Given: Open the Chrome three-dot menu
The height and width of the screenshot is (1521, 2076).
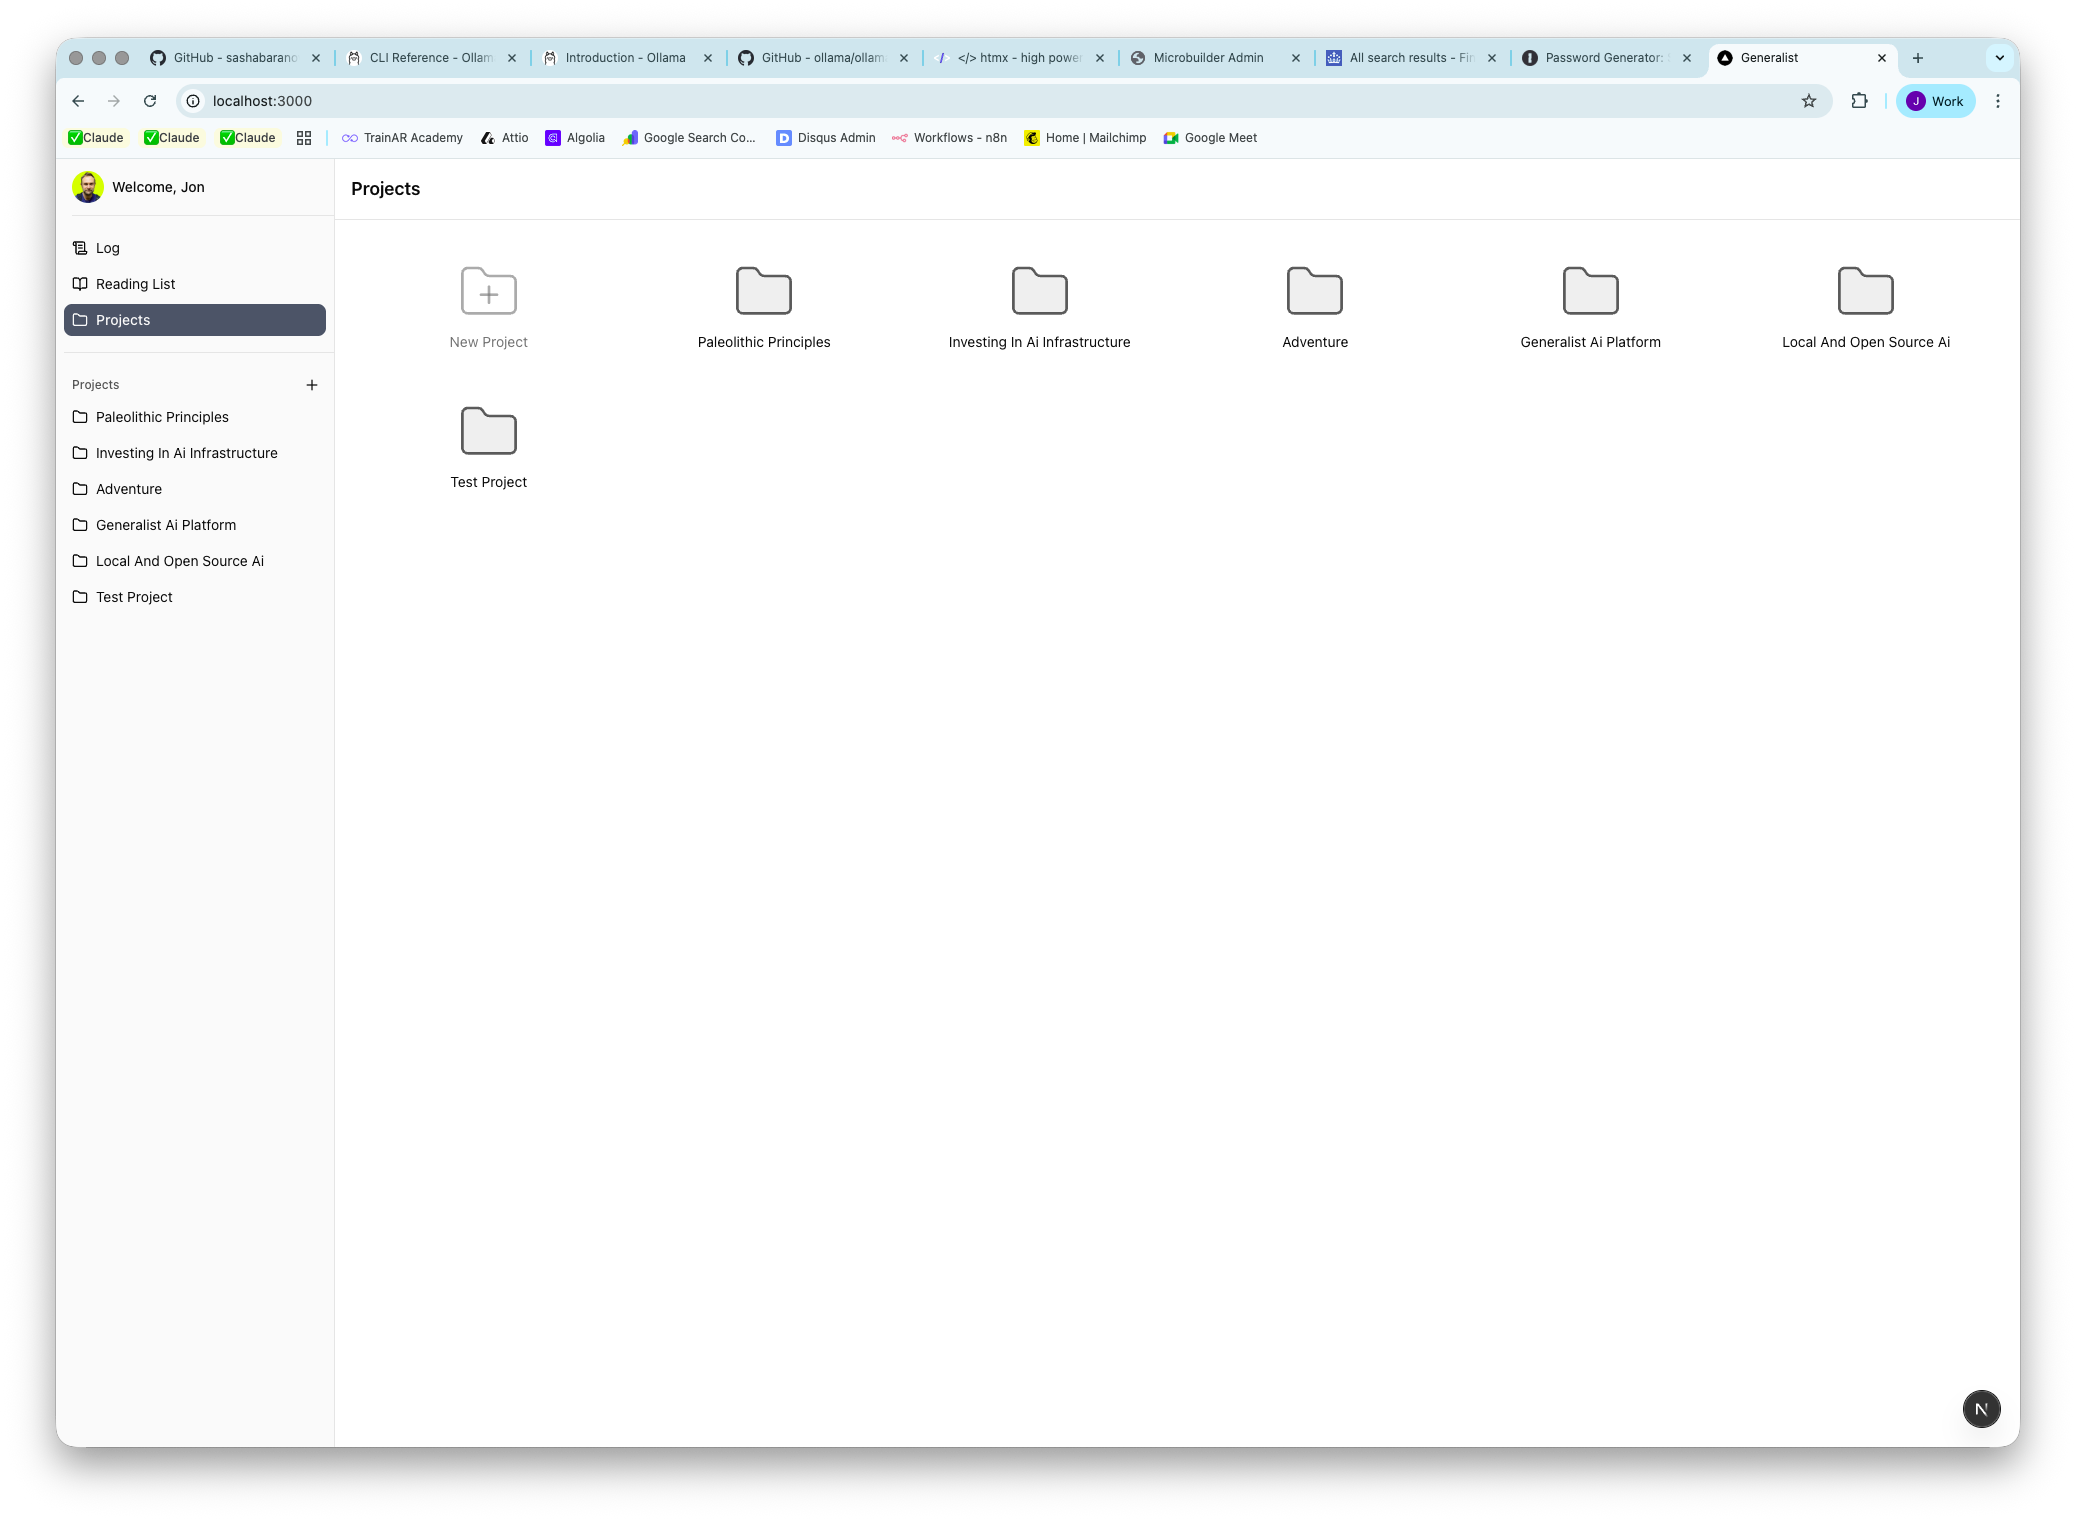Looking at the screenshot, I should [1998, 101].
